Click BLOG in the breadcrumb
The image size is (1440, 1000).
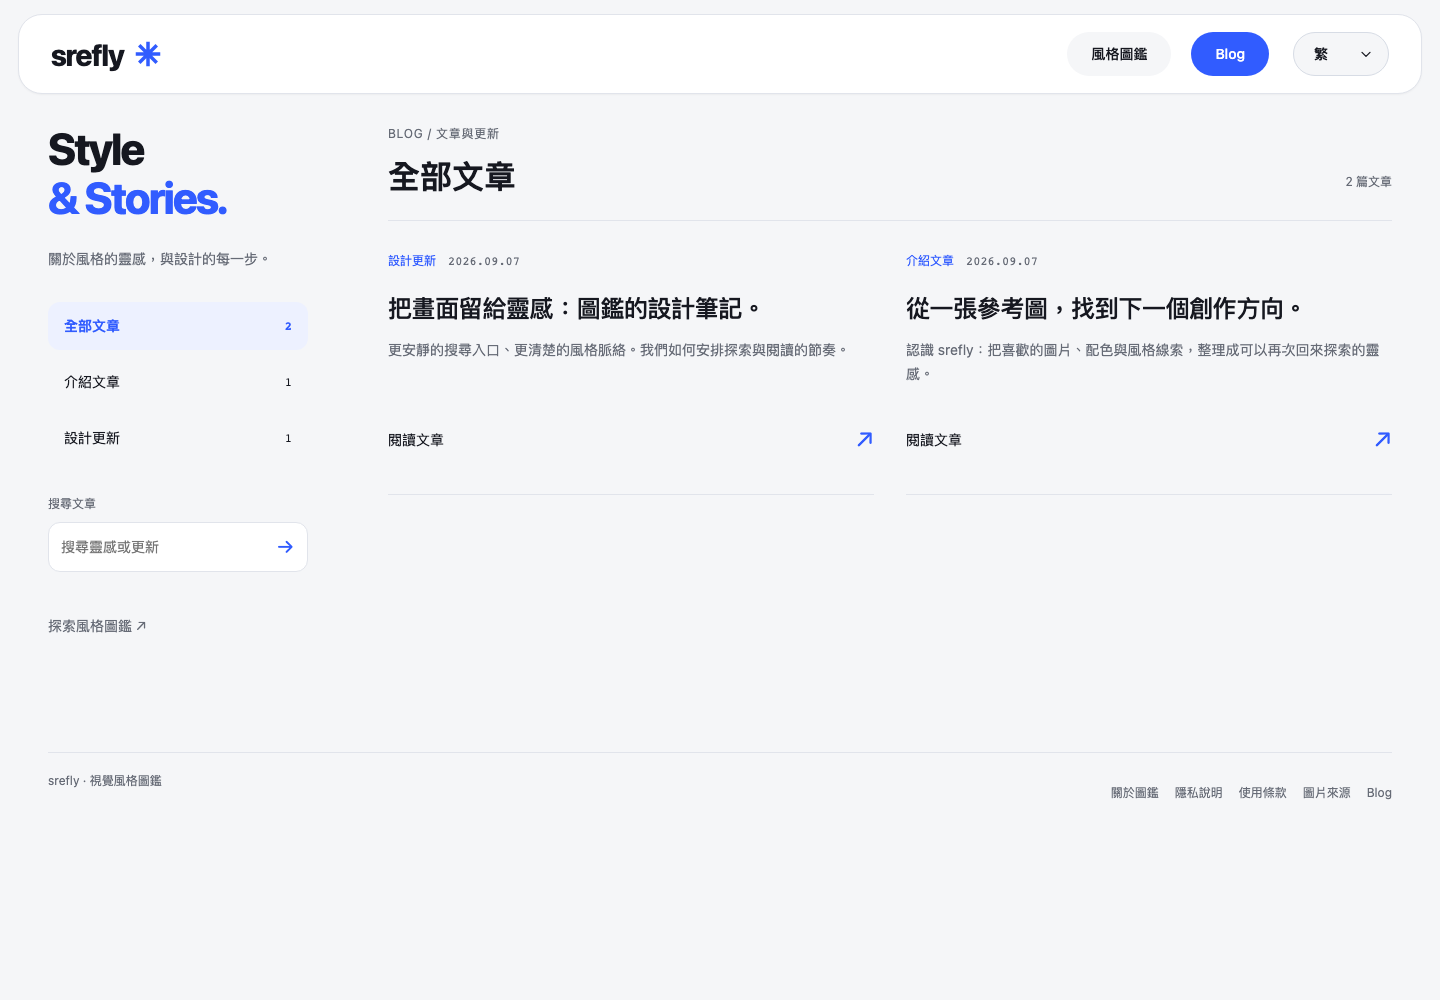(405, 134)
